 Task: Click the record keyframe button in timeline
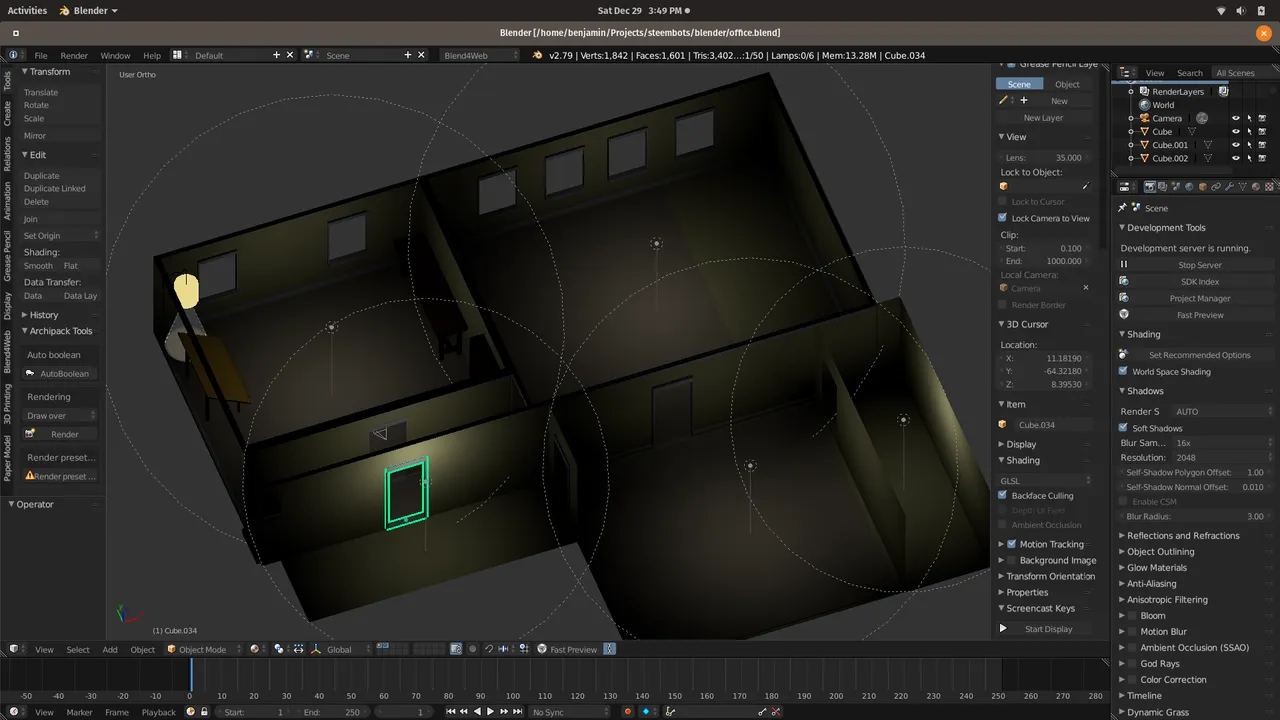click(x=628, y=712)
